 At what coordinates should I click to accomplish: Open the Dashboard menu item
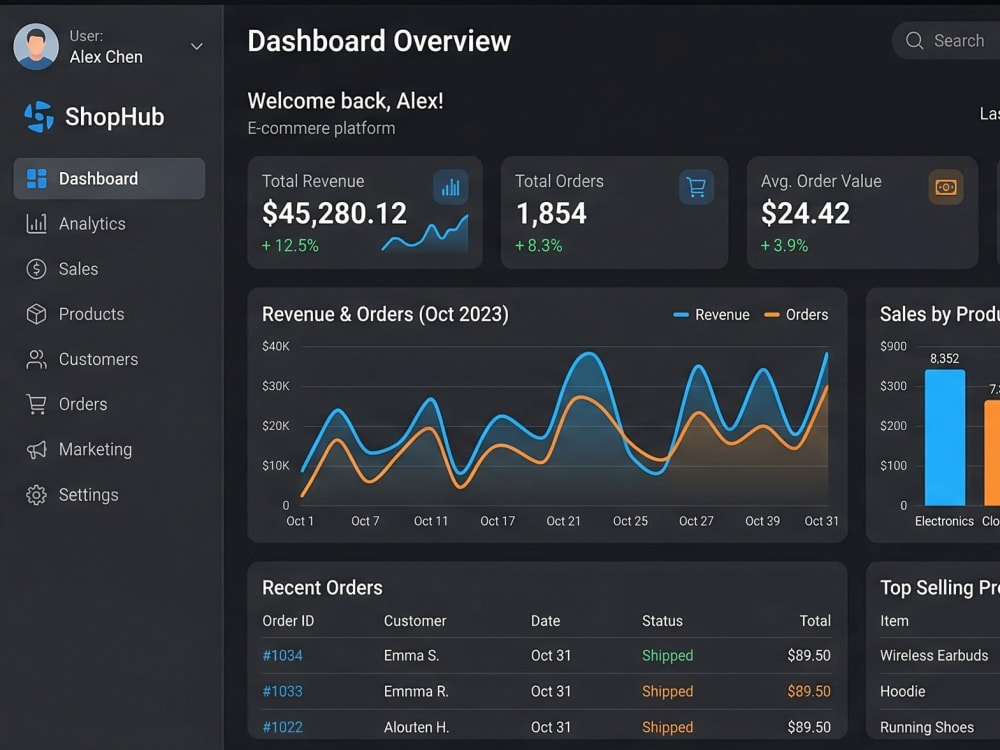pyautogui.click(x=109, y=179)
